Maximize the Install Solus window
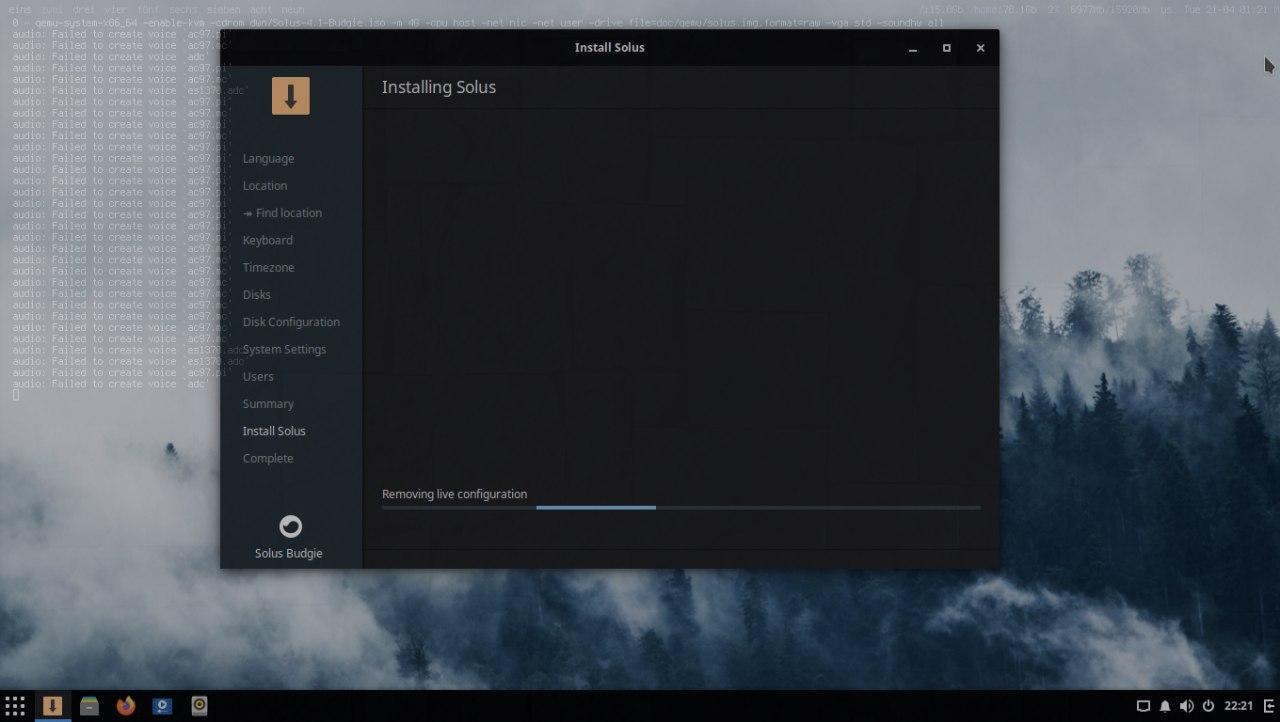 pos(947,48)
